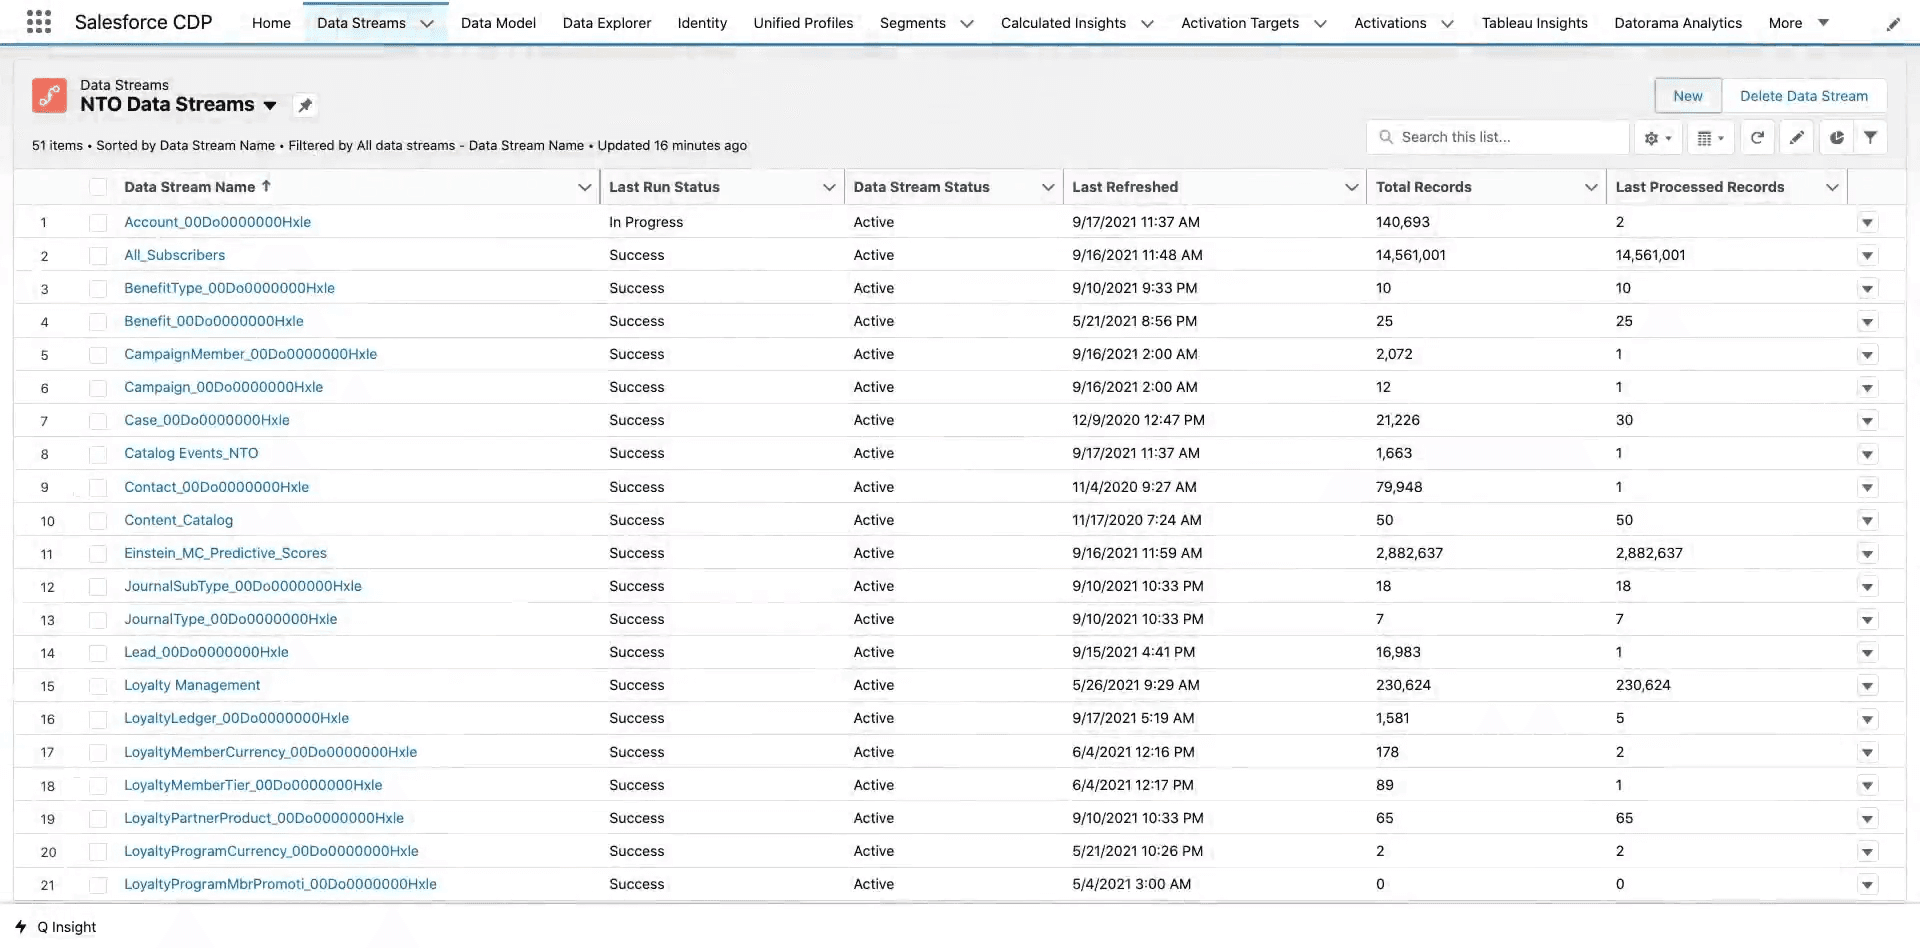Open the charts panel icon
1920x948 pixels.
pos(1835,137)
